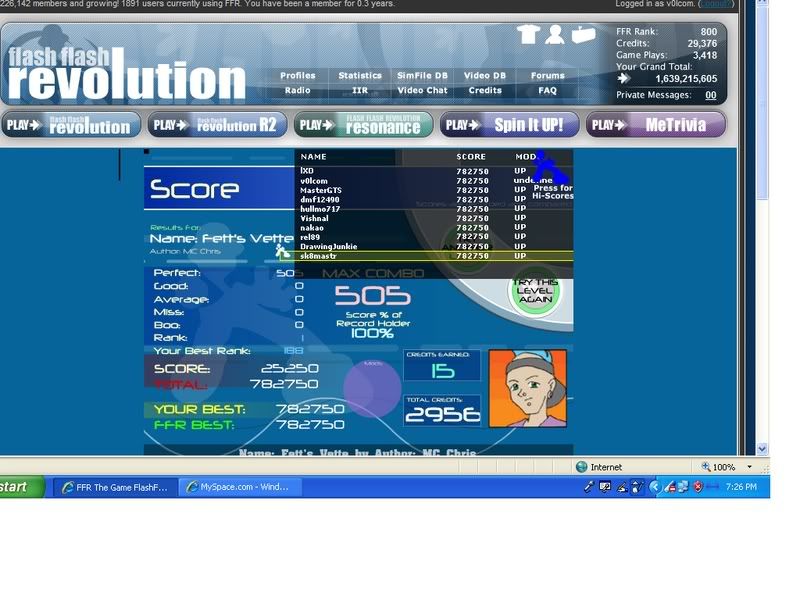The width and height of the screenshot is (800, 600).
Task: Select nakao row in hi-scores table
Action: (434, 228)
